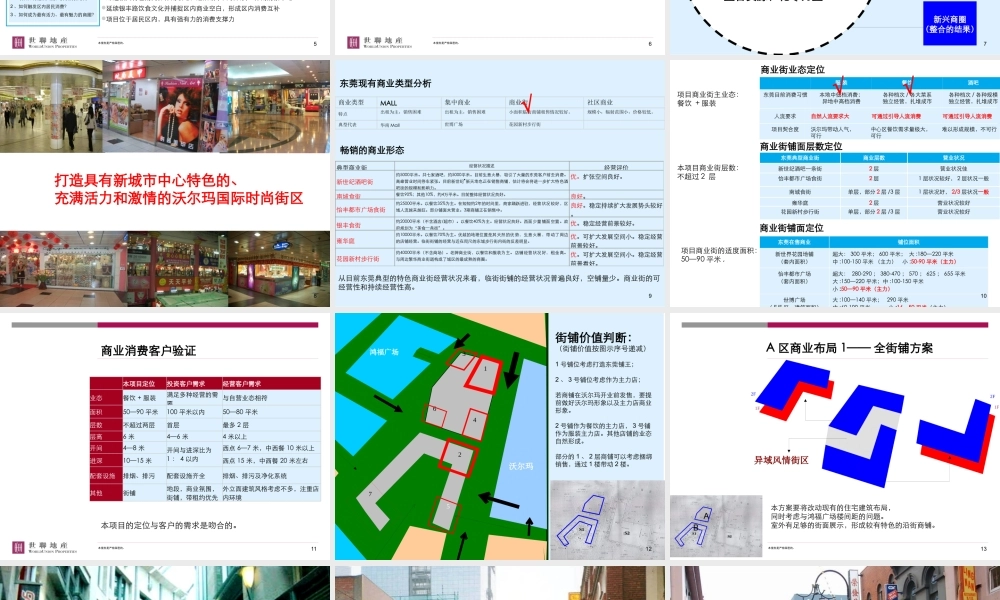Click the blue 新兴商圈 box on slide 7
1000x600 pixels.
click(950, 24)
